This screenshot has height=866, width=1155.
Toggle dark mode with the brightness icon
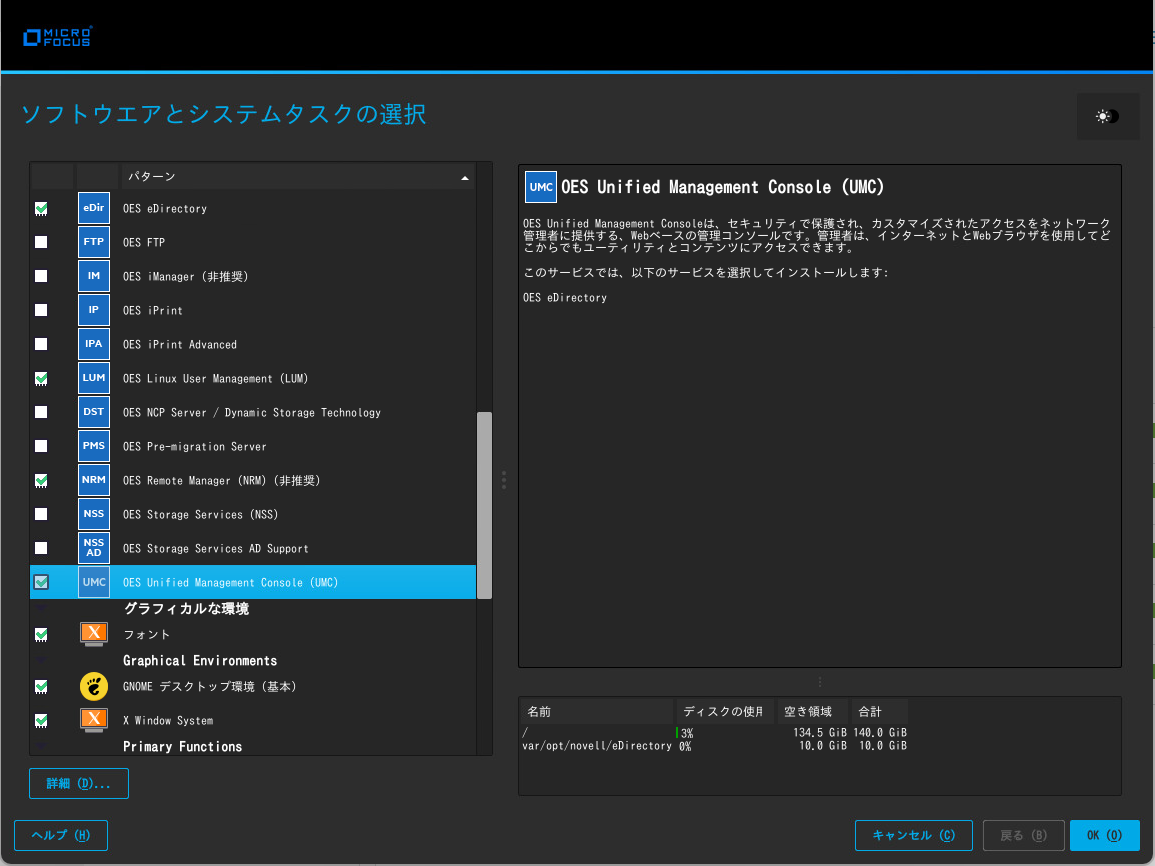pyautogui.click(x=1106, y=116)
